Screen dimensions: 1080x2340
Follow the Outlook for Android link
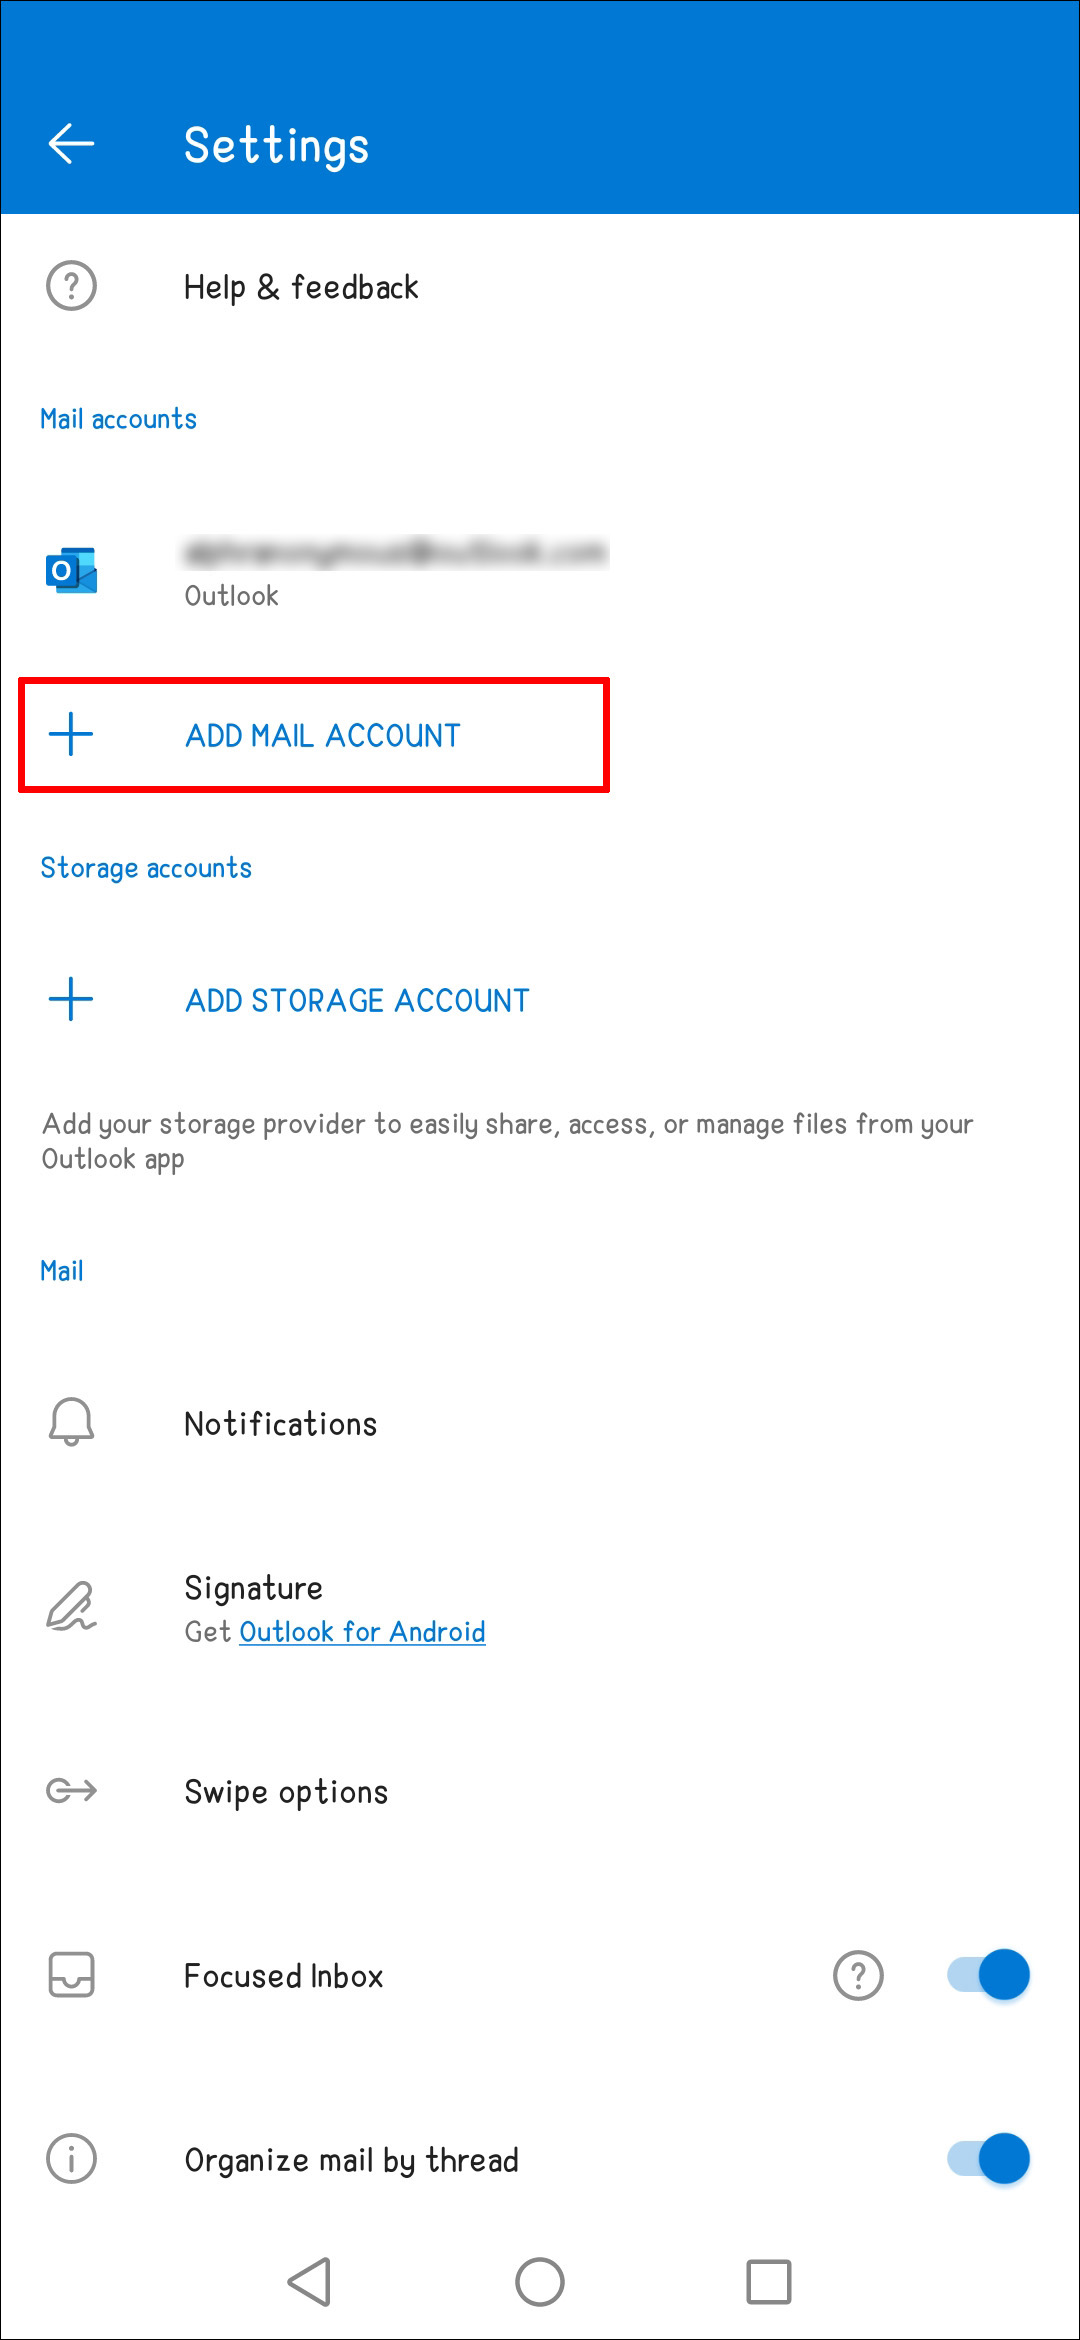coord(362,1632)
